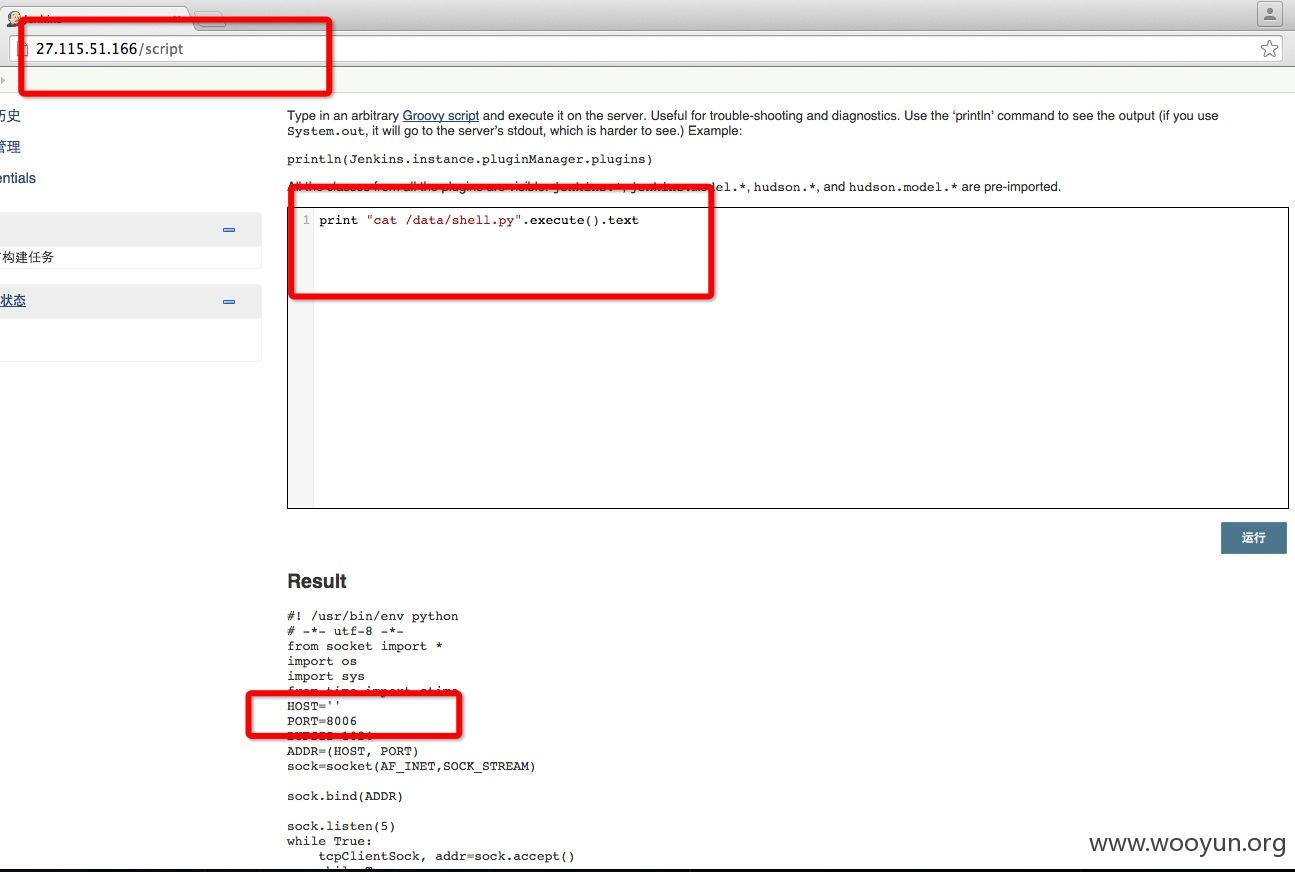1295x872 pixels.
Task: Click the 'import sys' output line
Action: coord(326,676)
